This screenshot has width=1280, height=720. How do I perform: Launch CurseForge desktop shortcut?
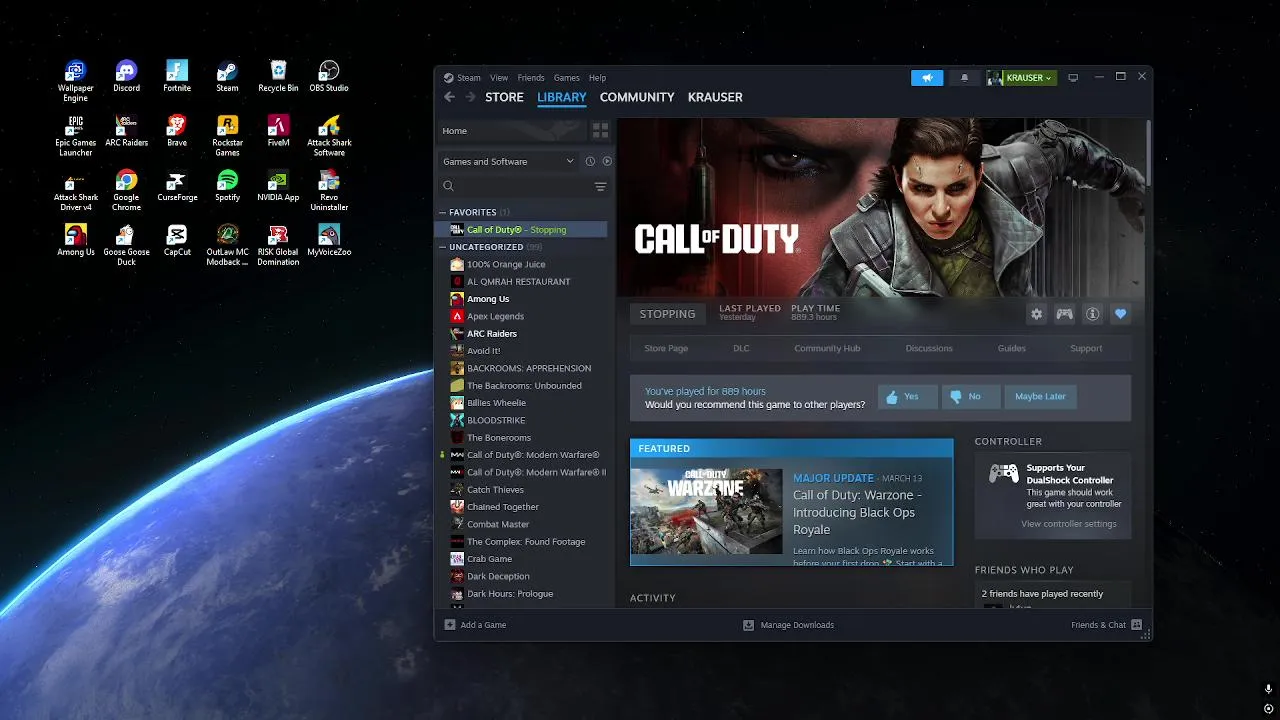(x=177, y=186)
